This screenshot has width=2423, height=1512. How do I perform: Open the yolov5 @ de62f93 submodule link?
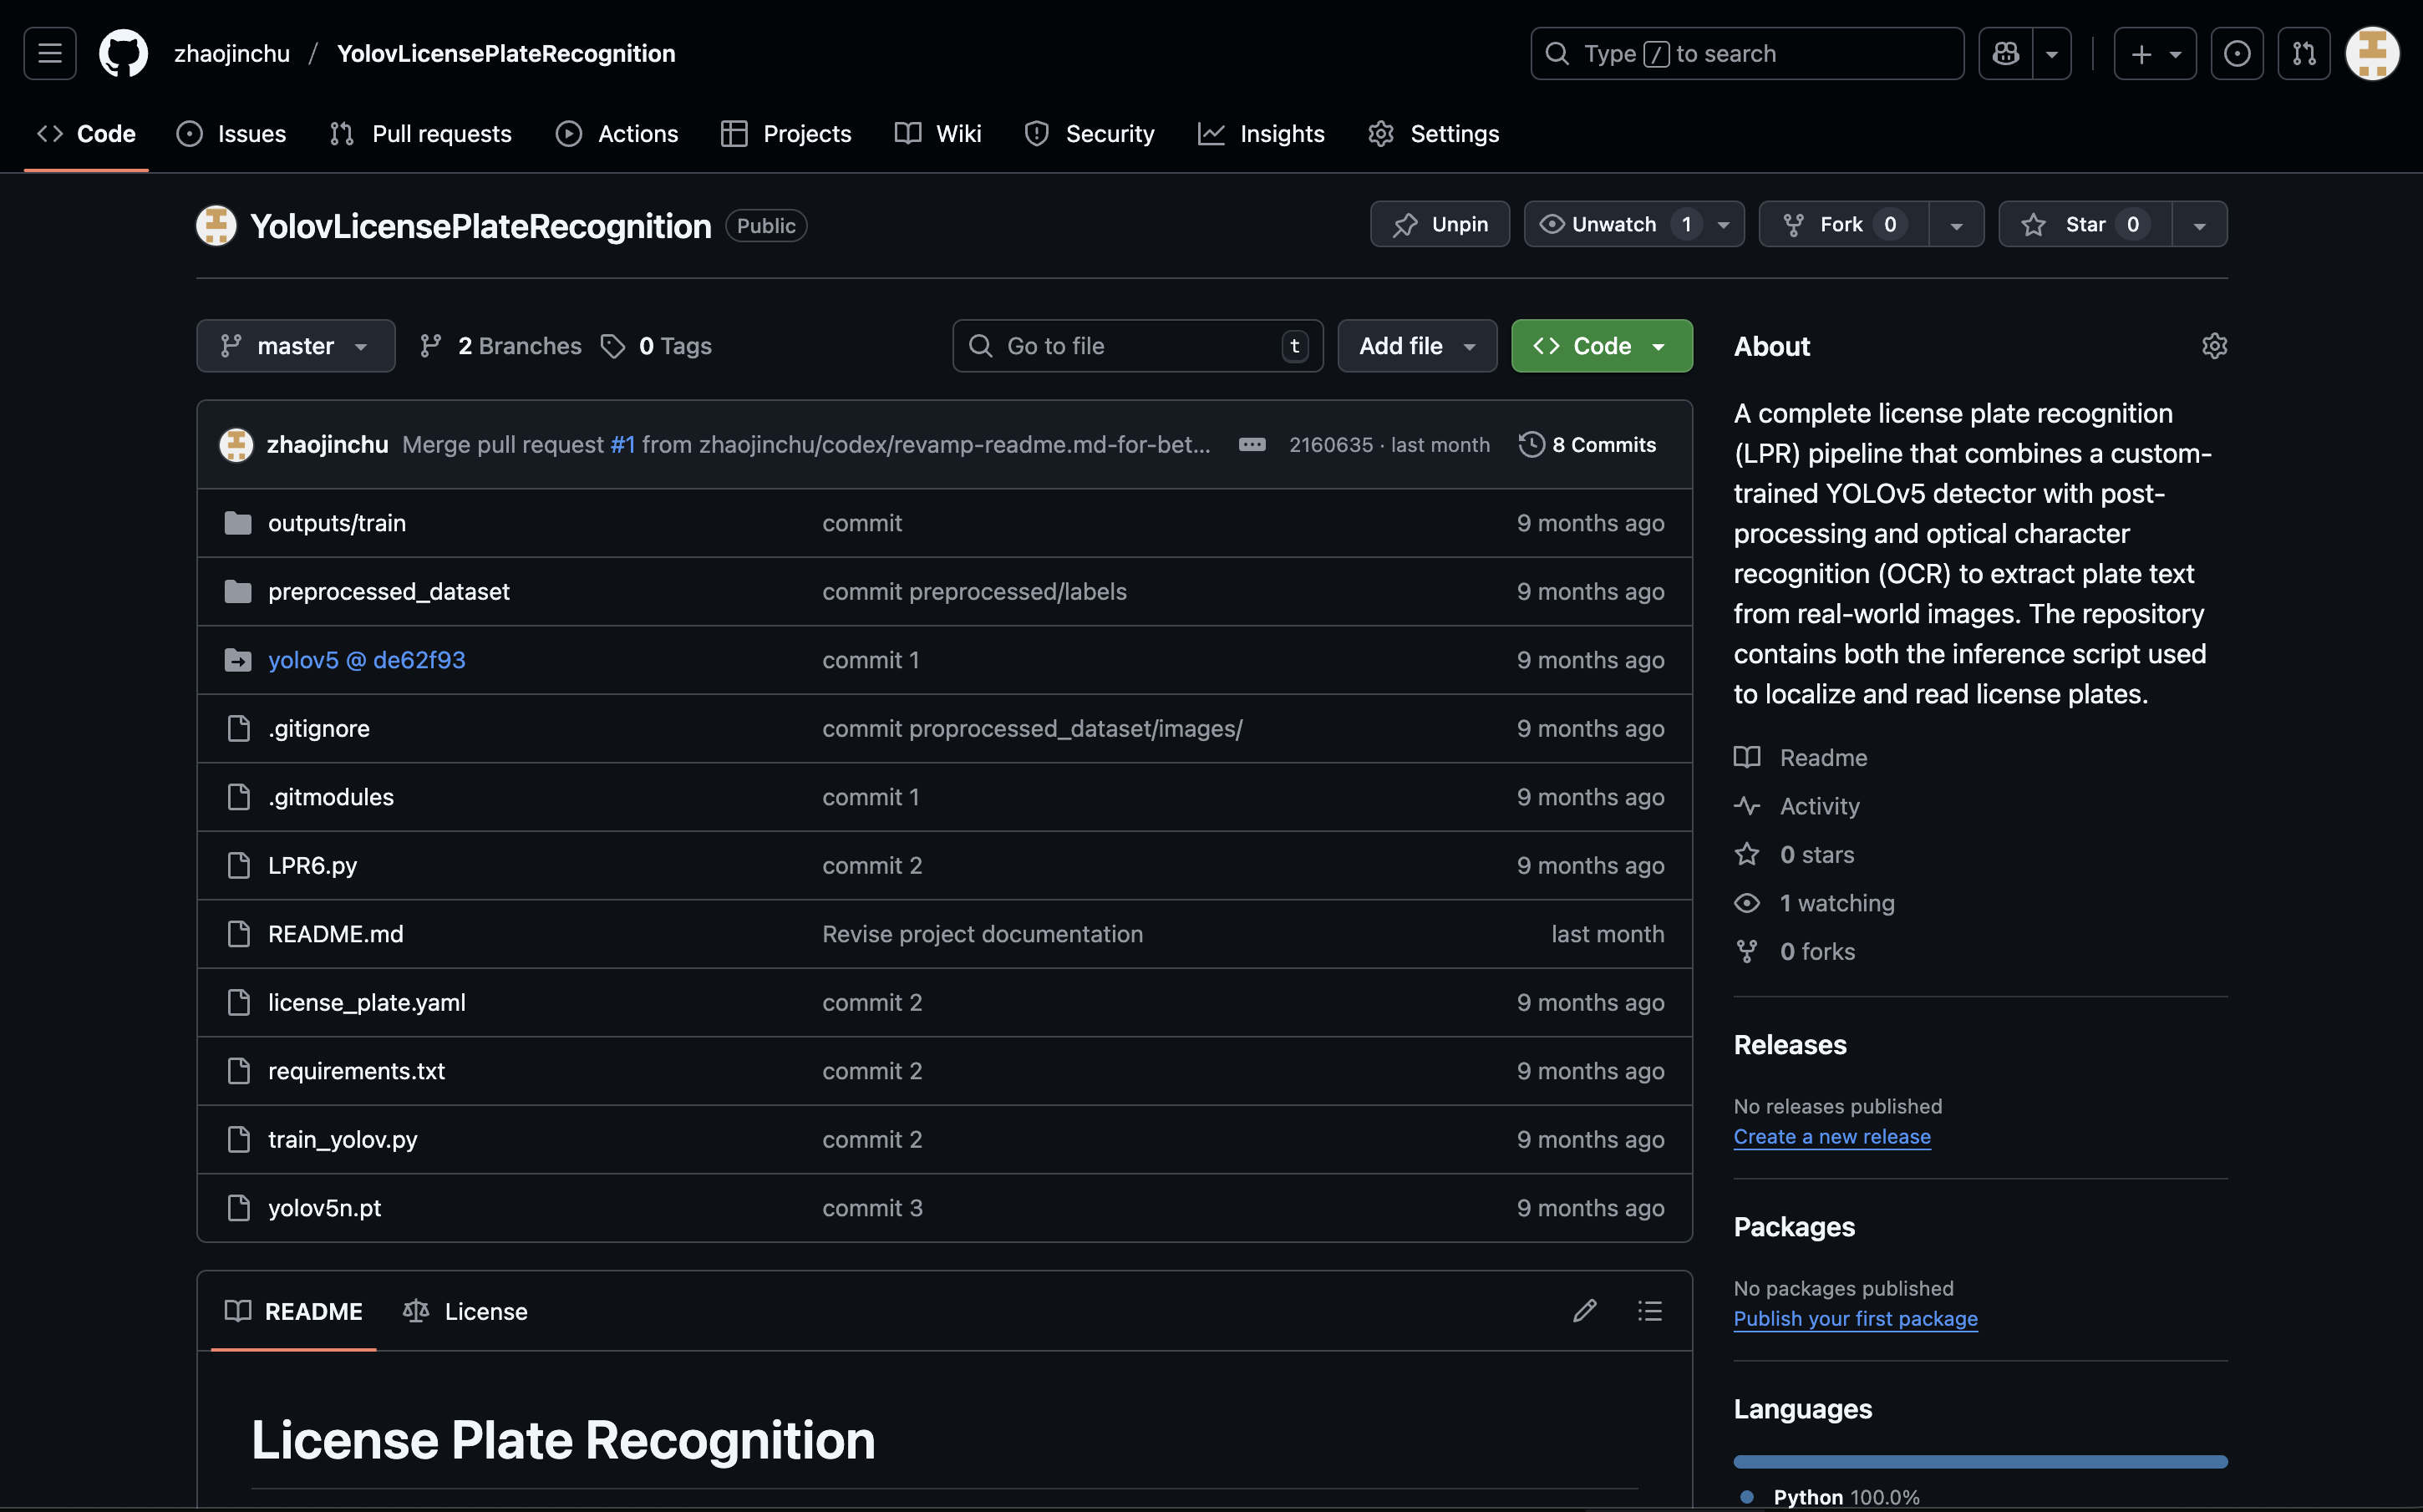point(367,660)
